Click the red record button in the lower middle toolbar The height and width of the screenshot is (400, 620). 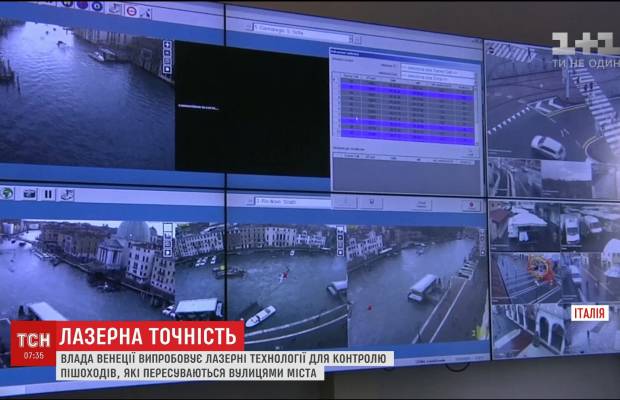[x=471, y=205]
